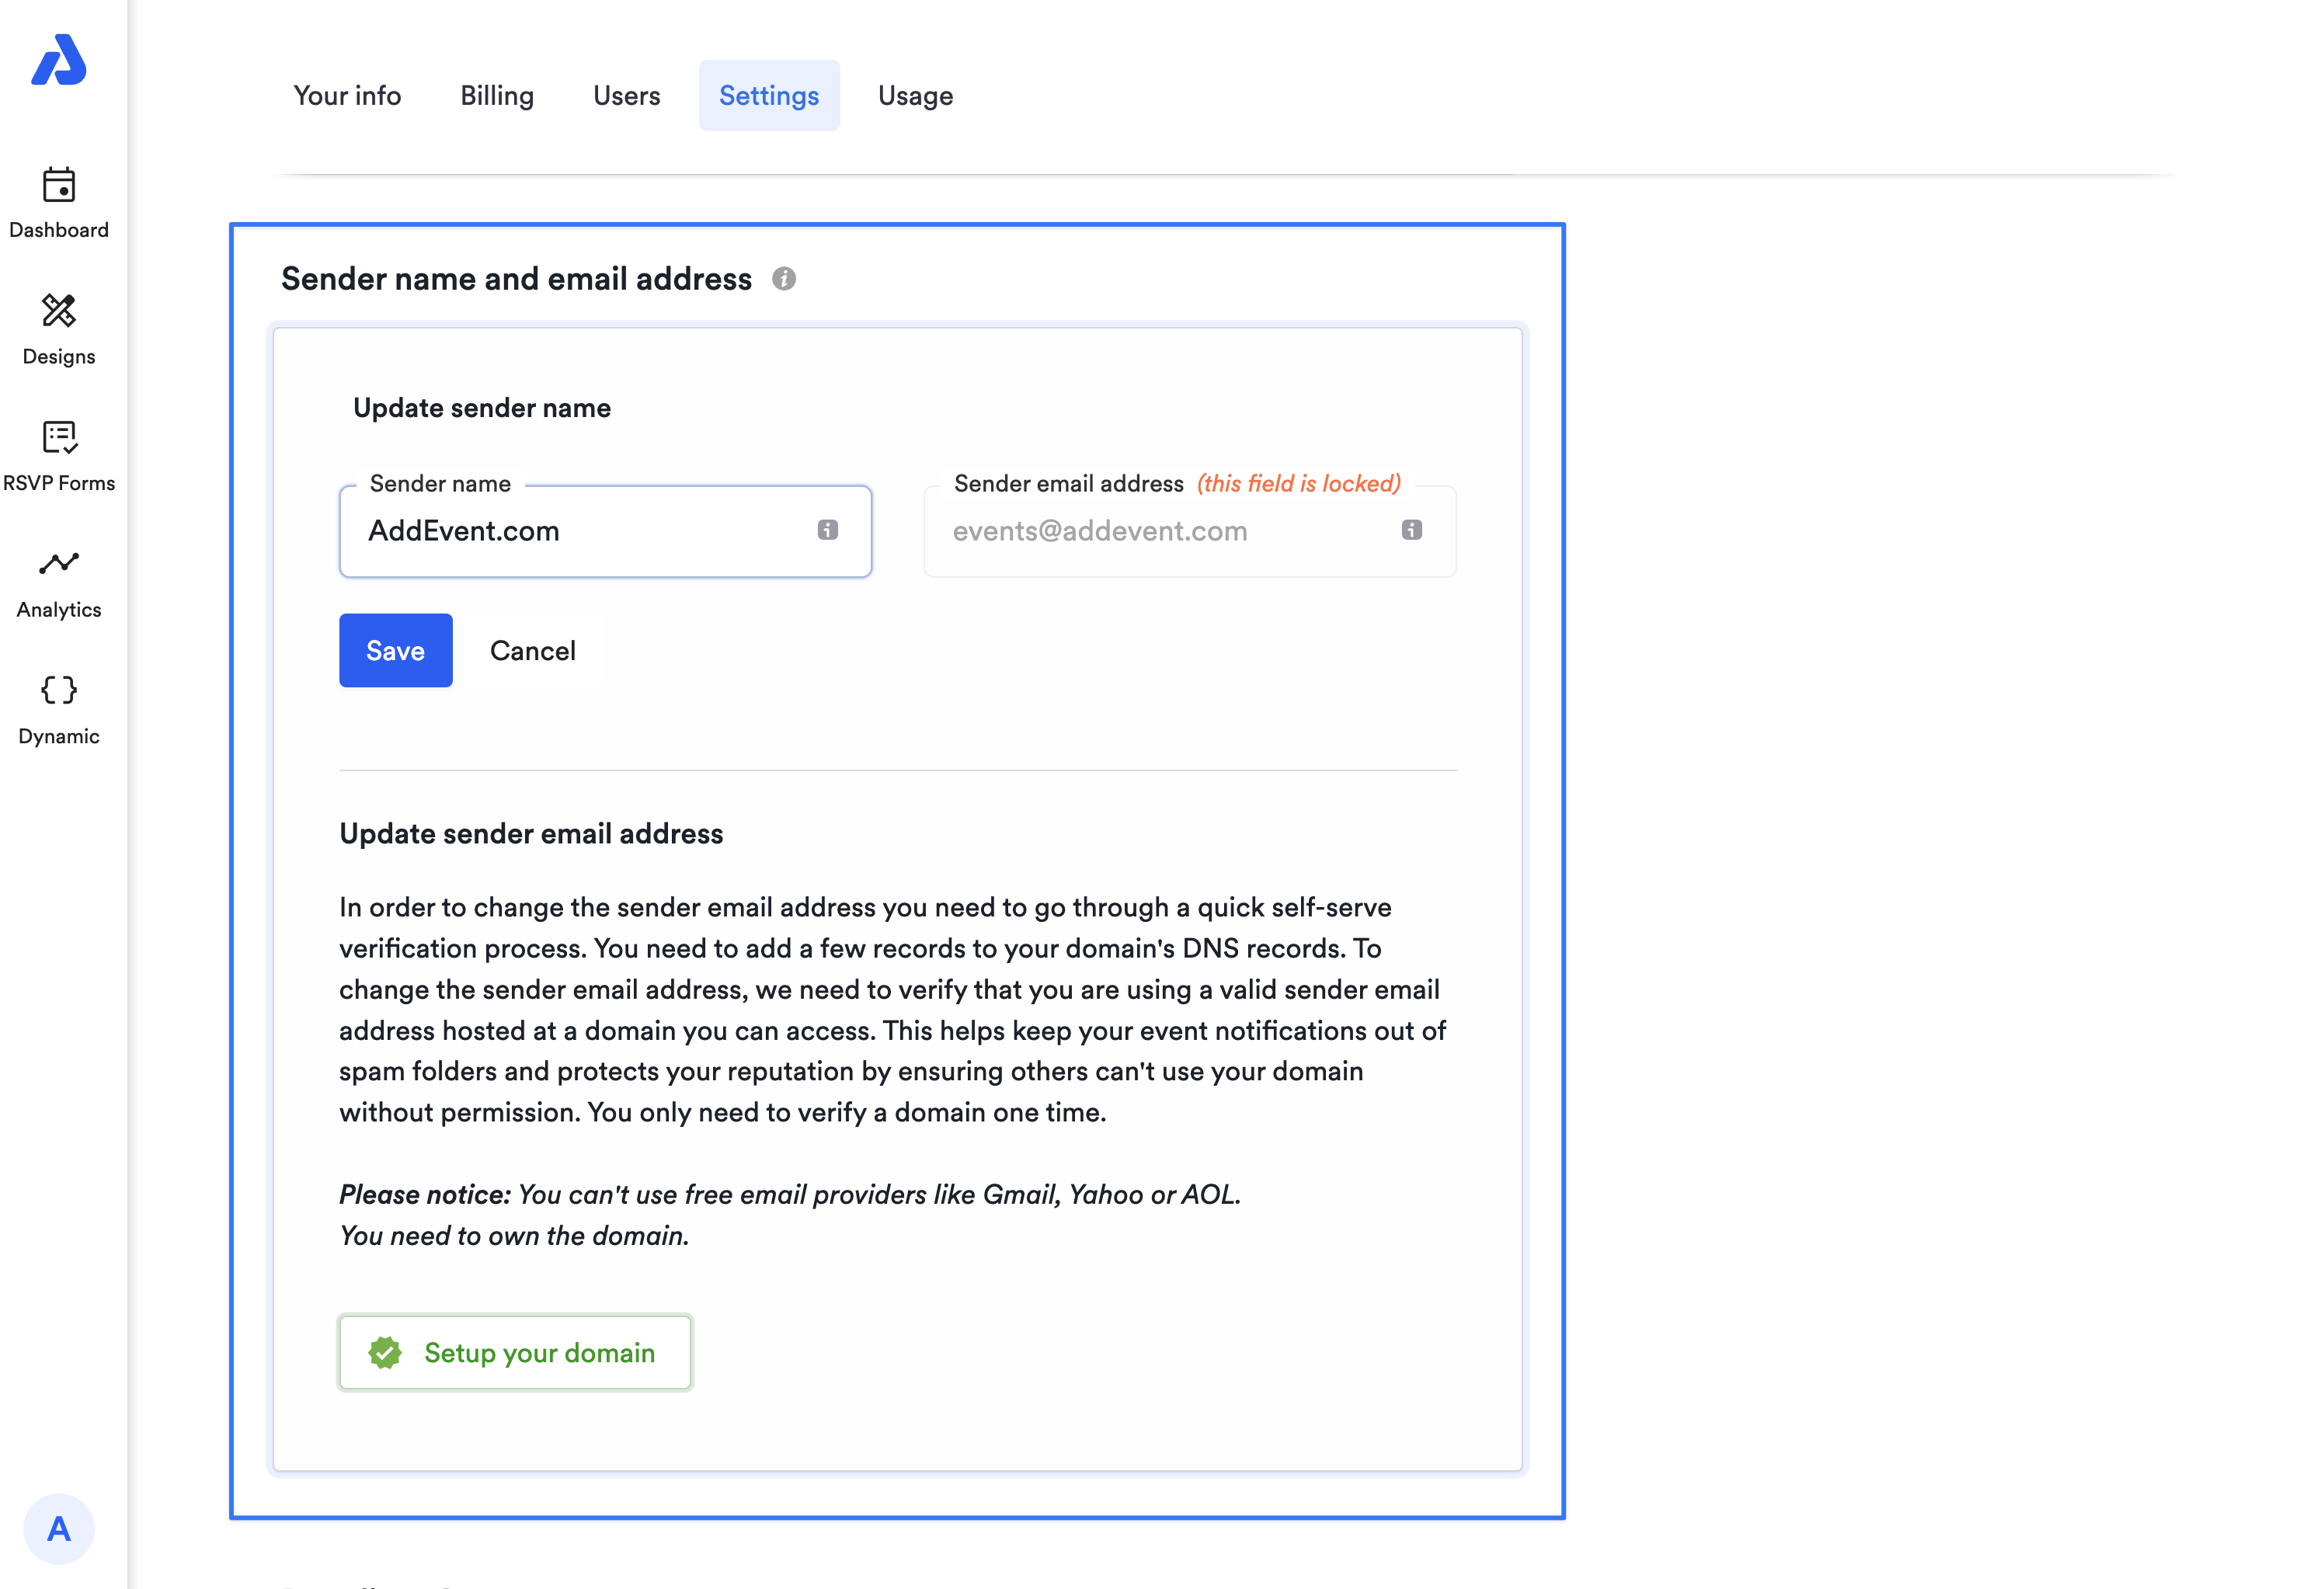Open the Dashboard calendar icon
This screenshot has width=2324, height=1589.
59,185
